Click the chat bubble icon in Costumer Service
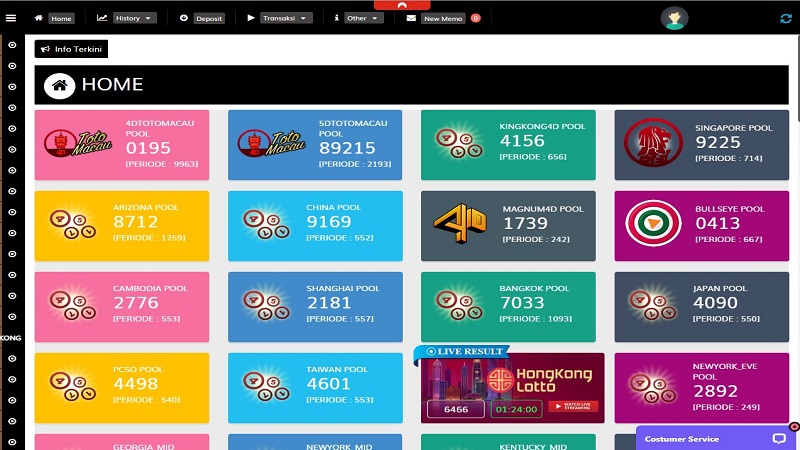 point(779,438)
